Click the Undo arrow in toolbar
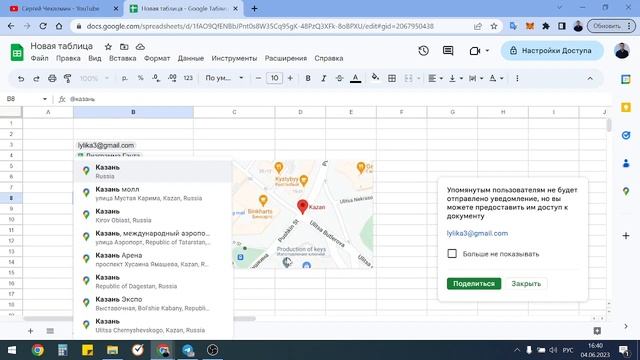Screen dimensions: 640x360 point(21,78)
